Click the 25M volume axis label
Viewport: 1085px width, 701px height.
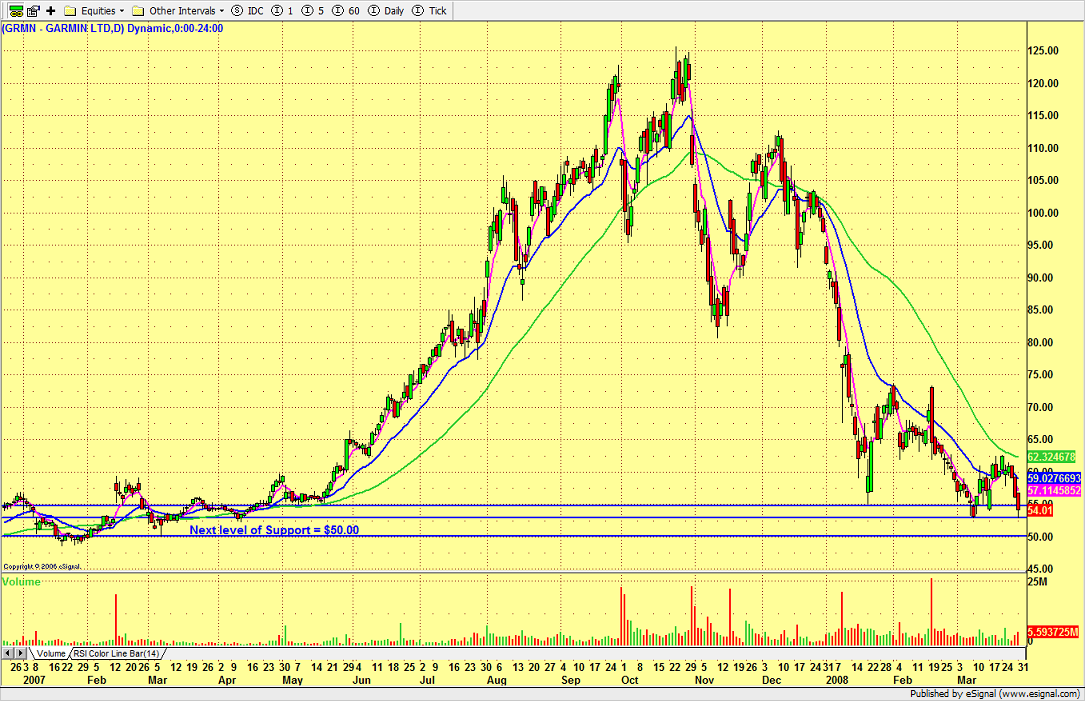click(x=1037, y=581)
